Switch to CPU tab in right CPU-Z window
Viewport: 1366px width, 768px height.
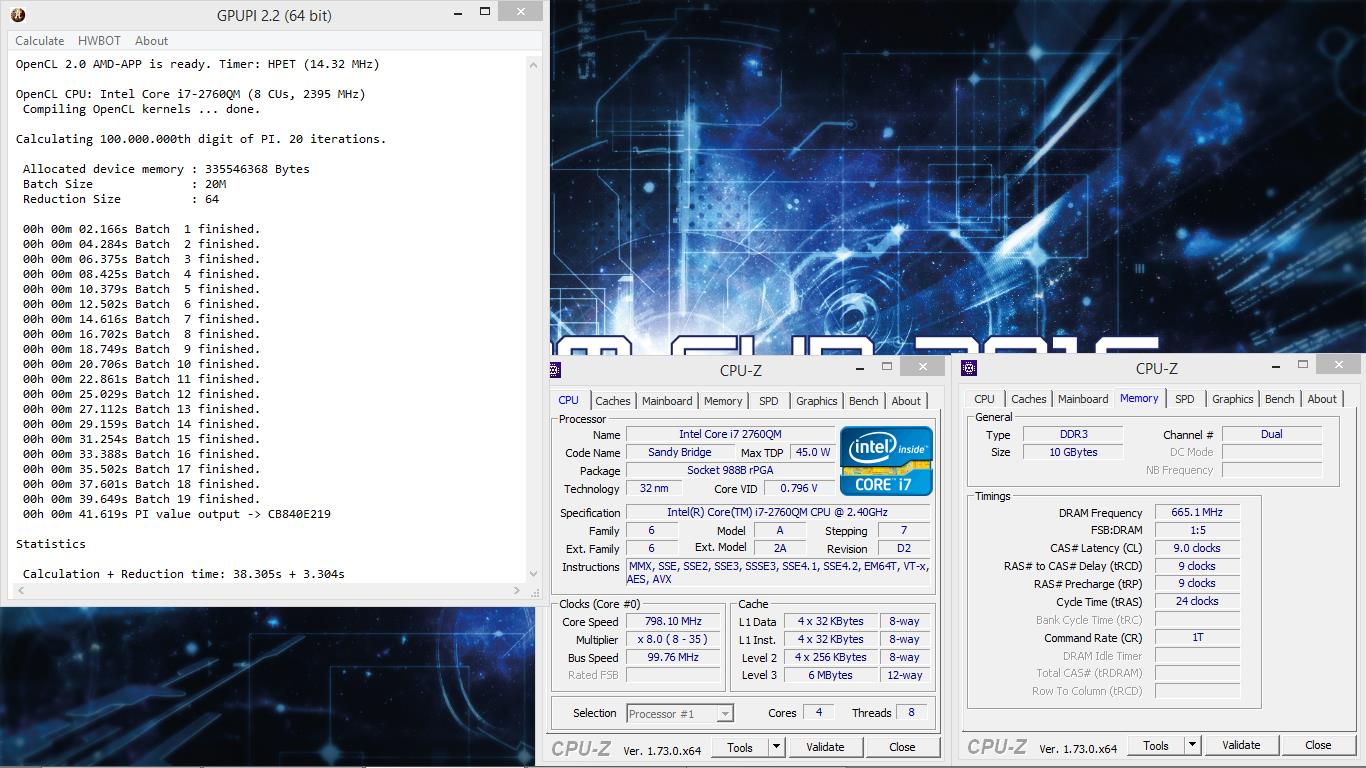(985, 399)
